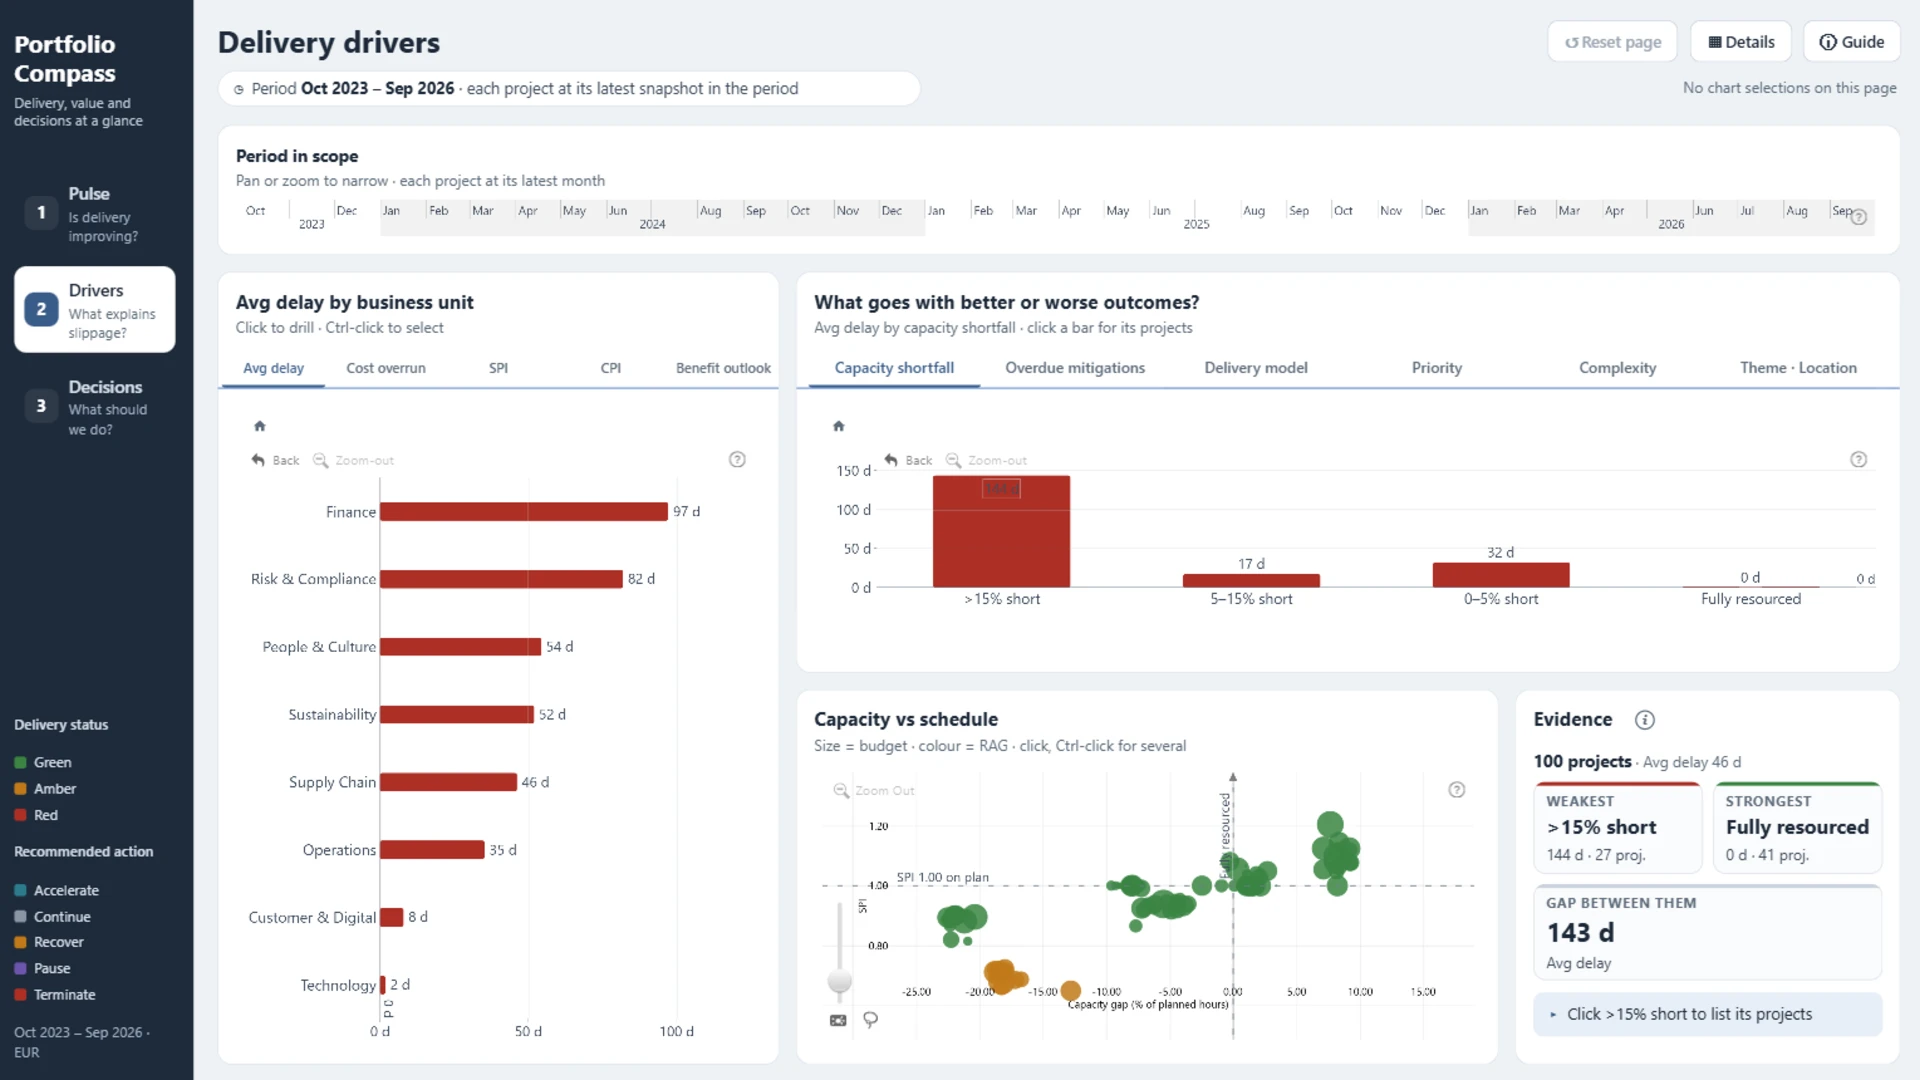Click help icon at timeline end
Viewport: 1920px width, 1080px height.
pos(1859,217)
